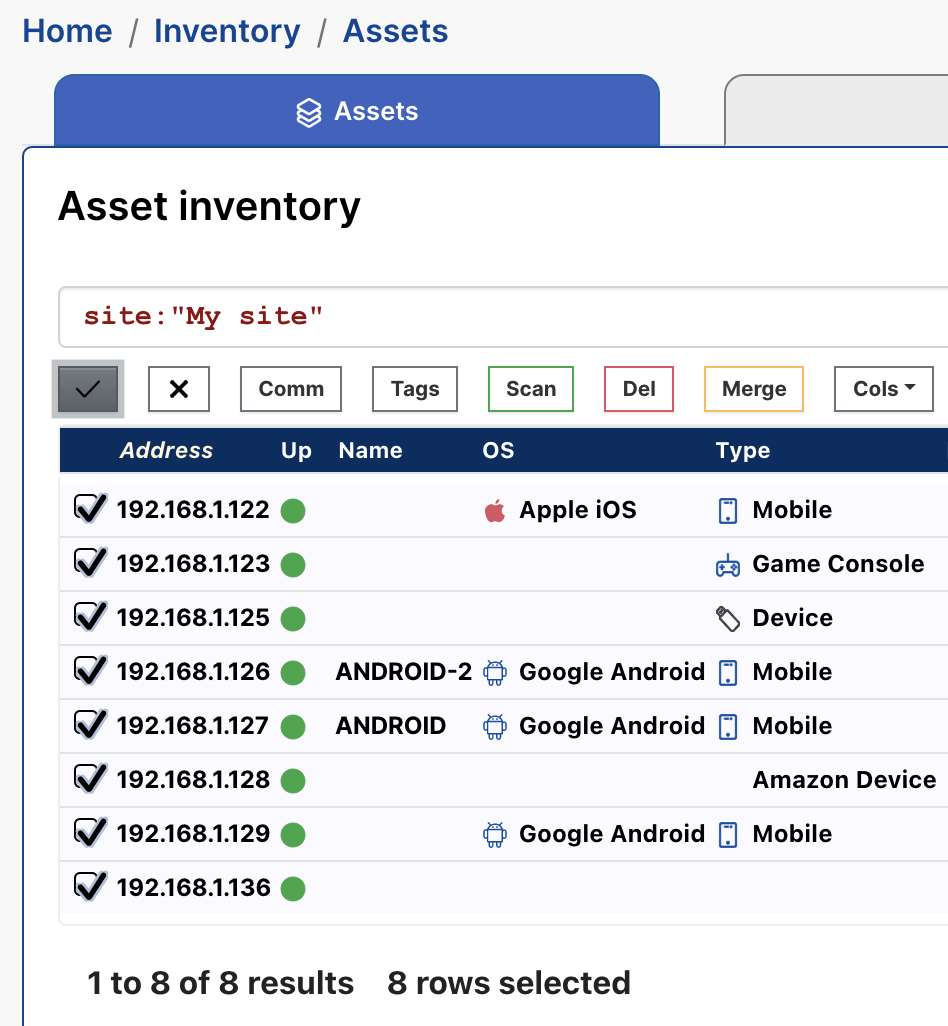Click the Merge button
Image resolution: width=948 pixels, height=1026 pixels.
(753, 389)
